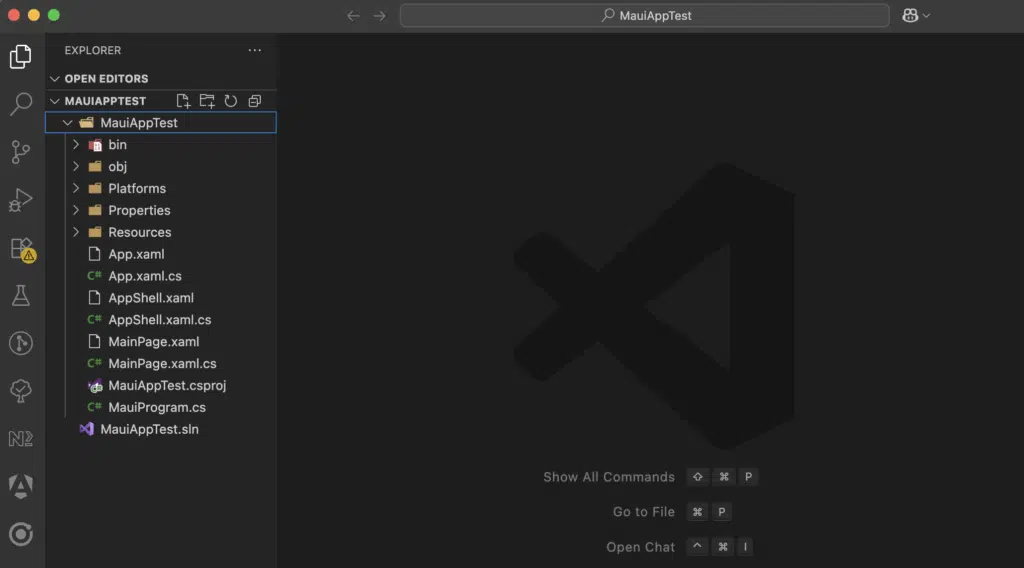This screenshot has width=1024, height=568.
Task: Expand the Open Editors section
Action: 106,79
